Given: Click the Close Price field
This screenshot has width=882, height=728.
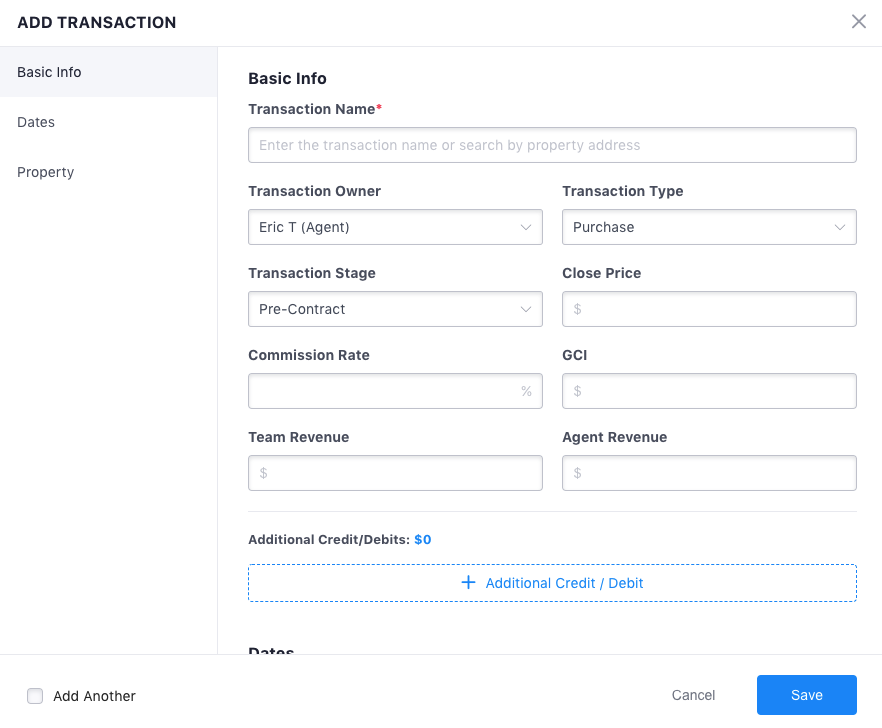Looking at the screenshot, I should point(709,309).
